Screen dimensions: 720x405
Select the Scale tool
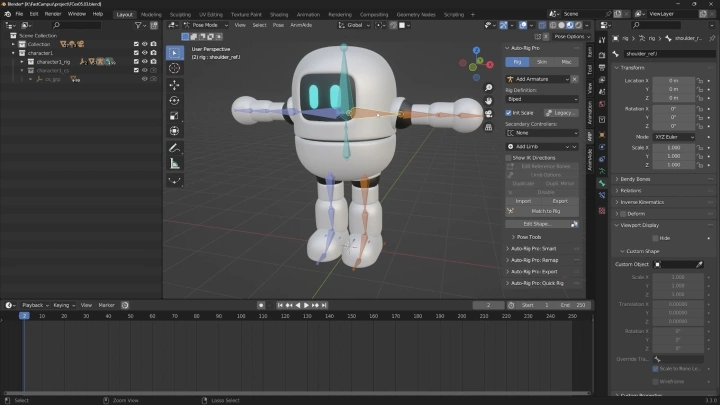tap(174, 116)
